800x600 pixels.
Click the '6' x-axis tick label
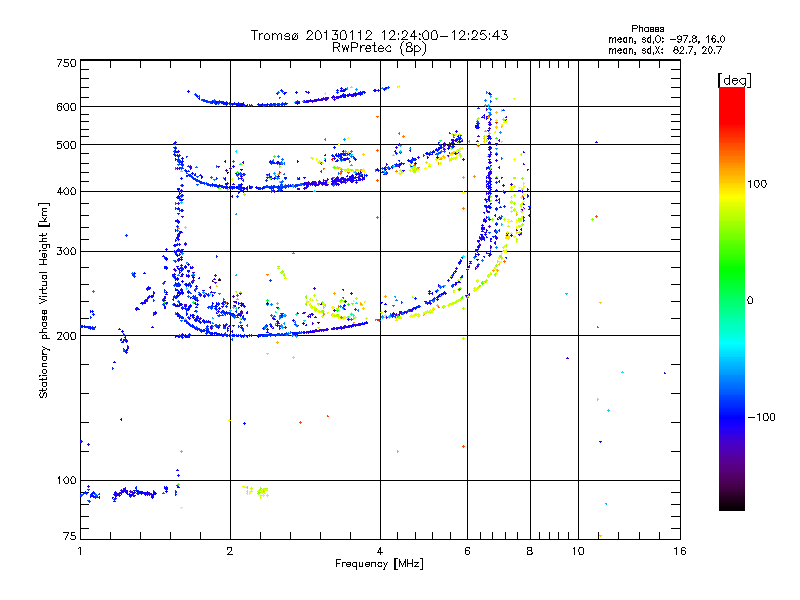click(x=467, y=551)
